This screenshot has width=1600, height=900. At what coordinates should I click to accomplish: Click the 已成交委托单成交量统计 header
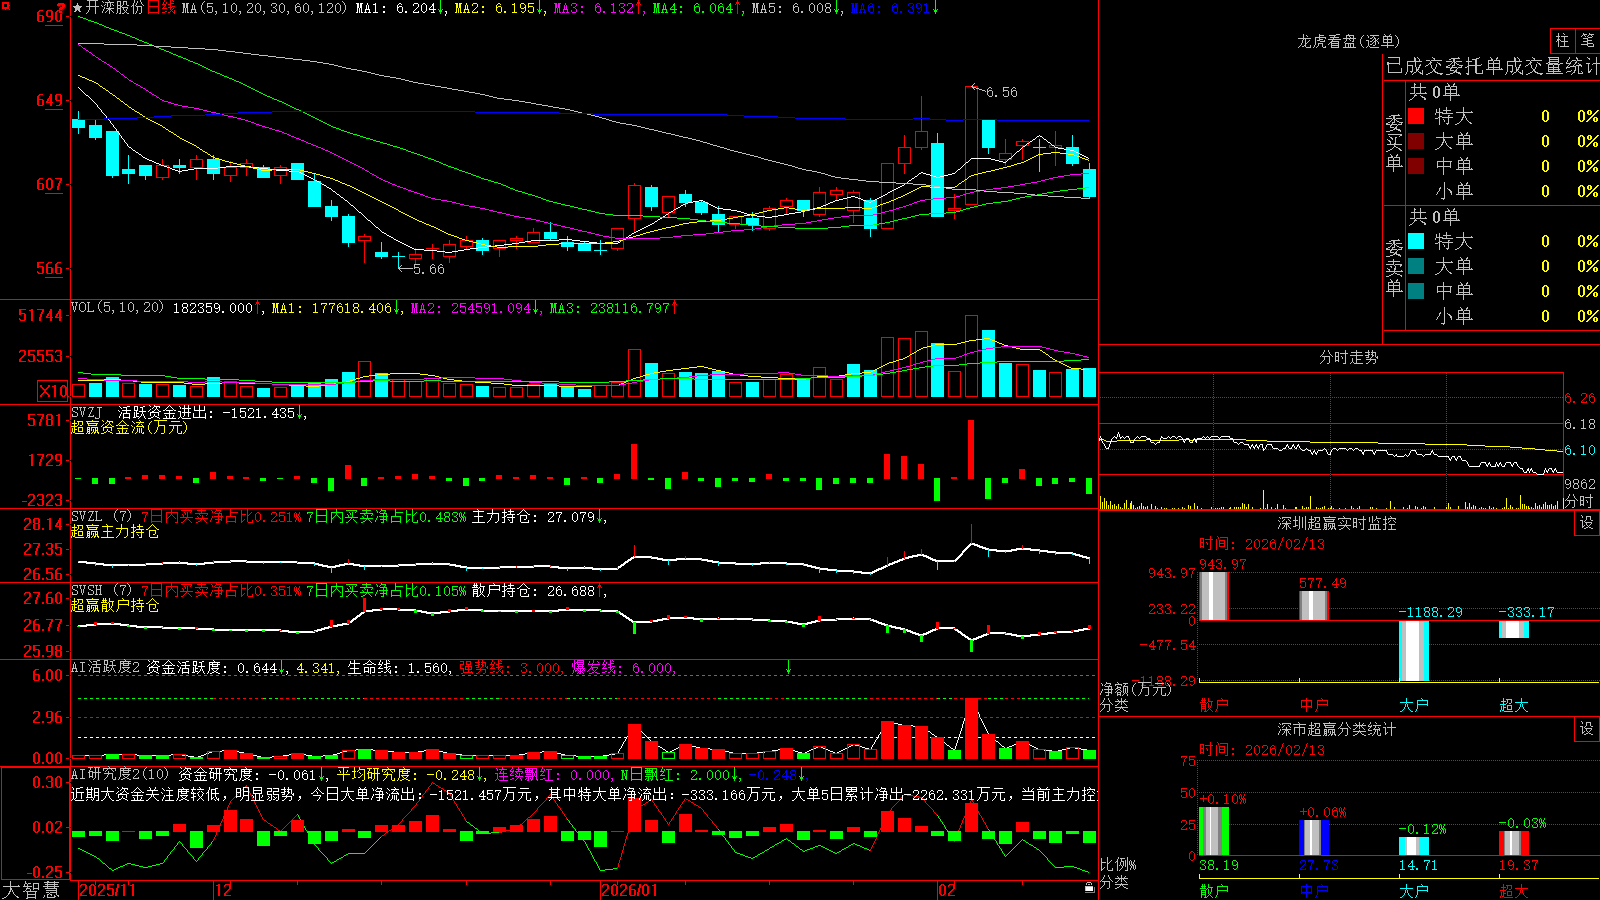(x=1492, y=66)
